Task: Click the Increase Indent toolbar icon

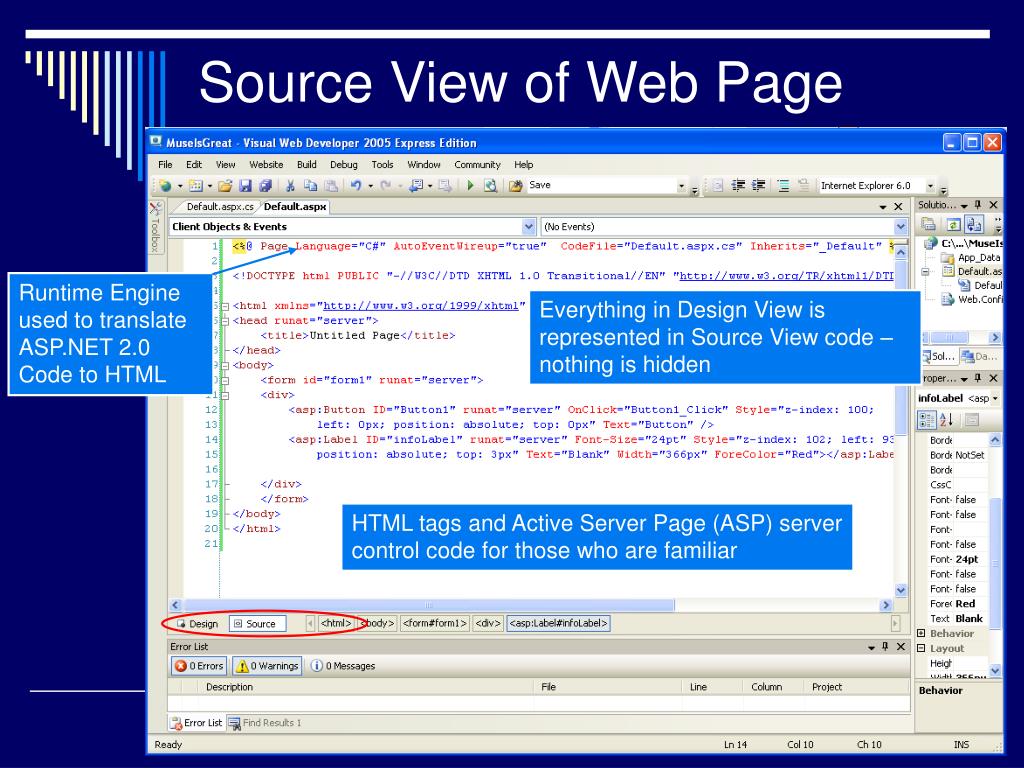Action: pos(758,185)
